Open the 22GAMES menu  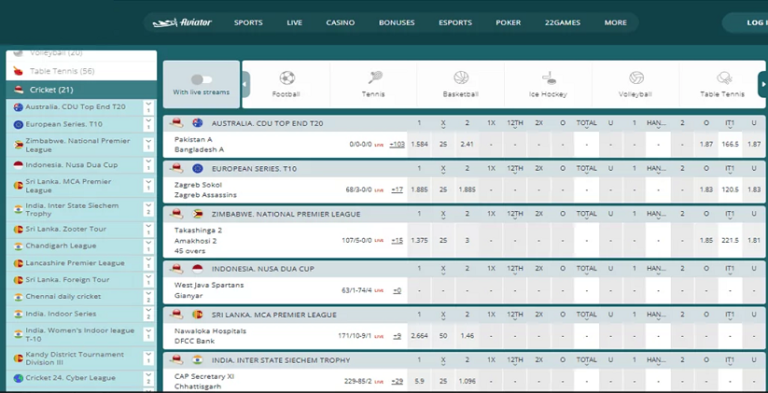(x=563, y=23)
